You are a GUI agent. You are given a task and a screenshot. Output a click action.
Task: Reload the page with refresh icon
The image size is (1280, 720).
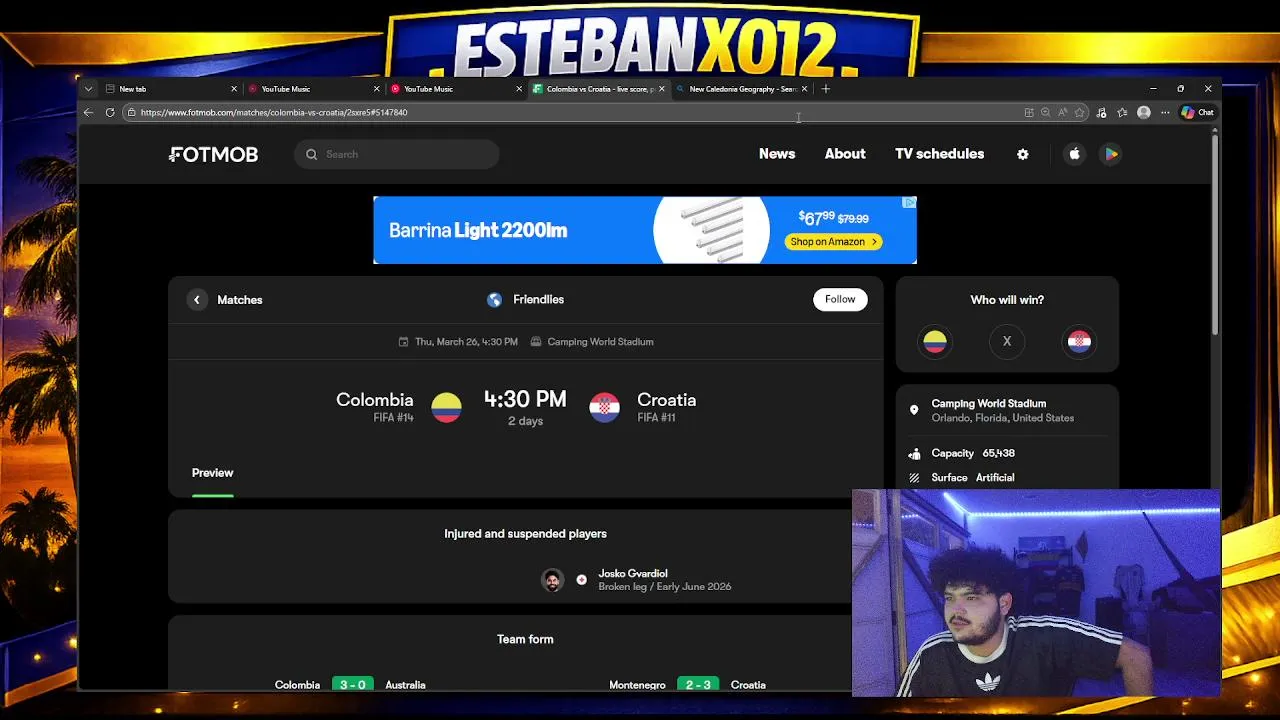tap(110, 112)
